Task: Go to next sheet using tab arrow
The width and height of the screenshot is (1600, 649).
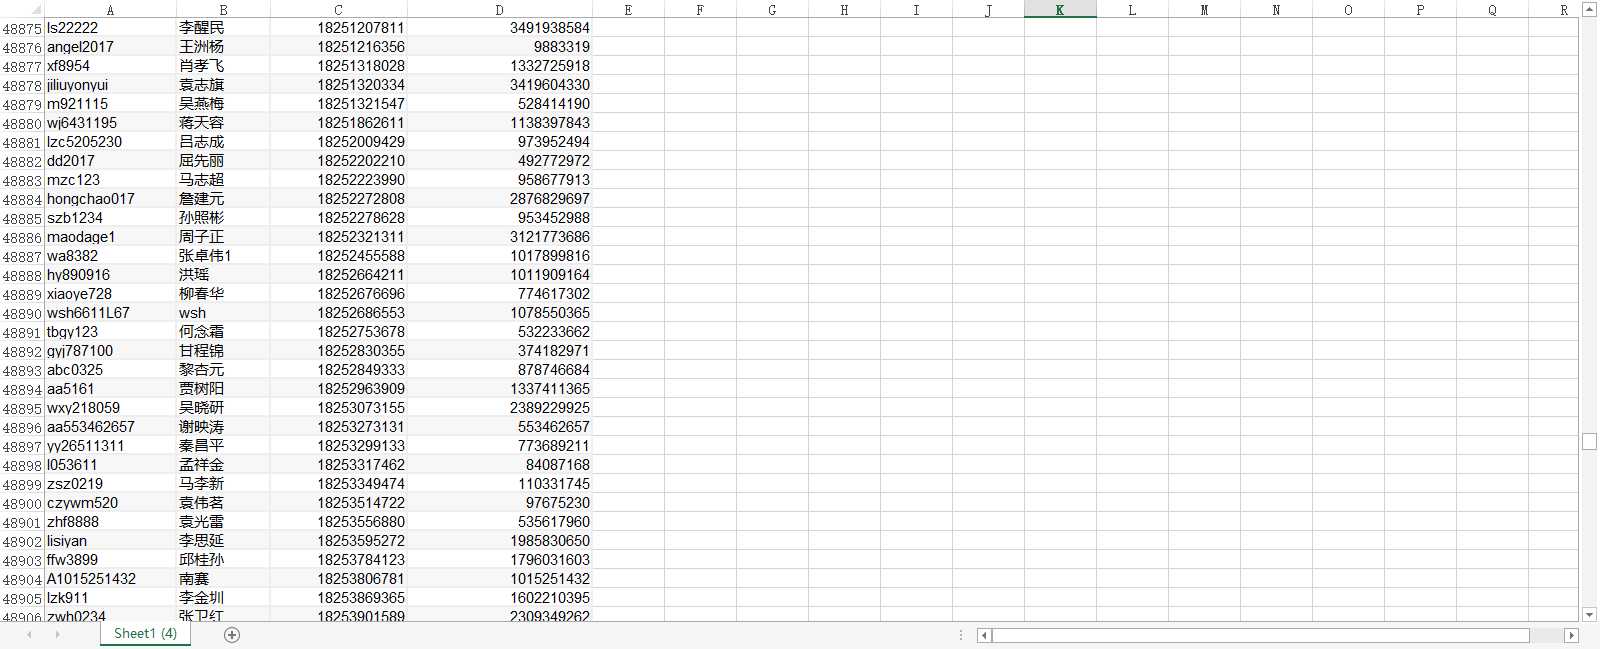Action: (57, 635)
